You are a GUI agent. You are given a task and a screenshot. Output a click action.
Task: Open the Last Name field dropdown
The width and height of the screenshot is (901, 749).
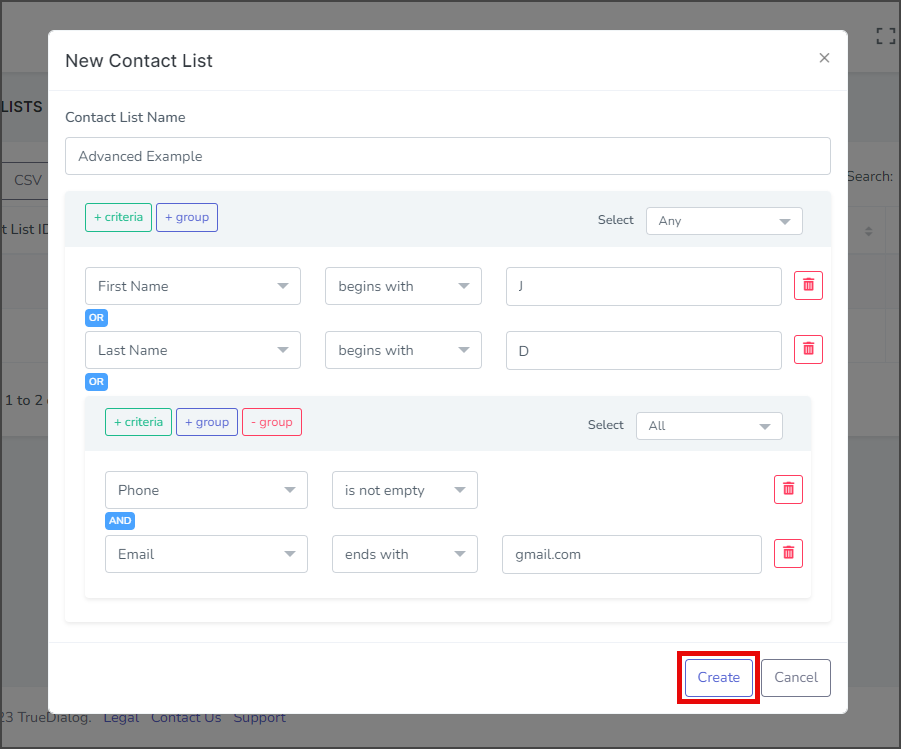[192, 349]
